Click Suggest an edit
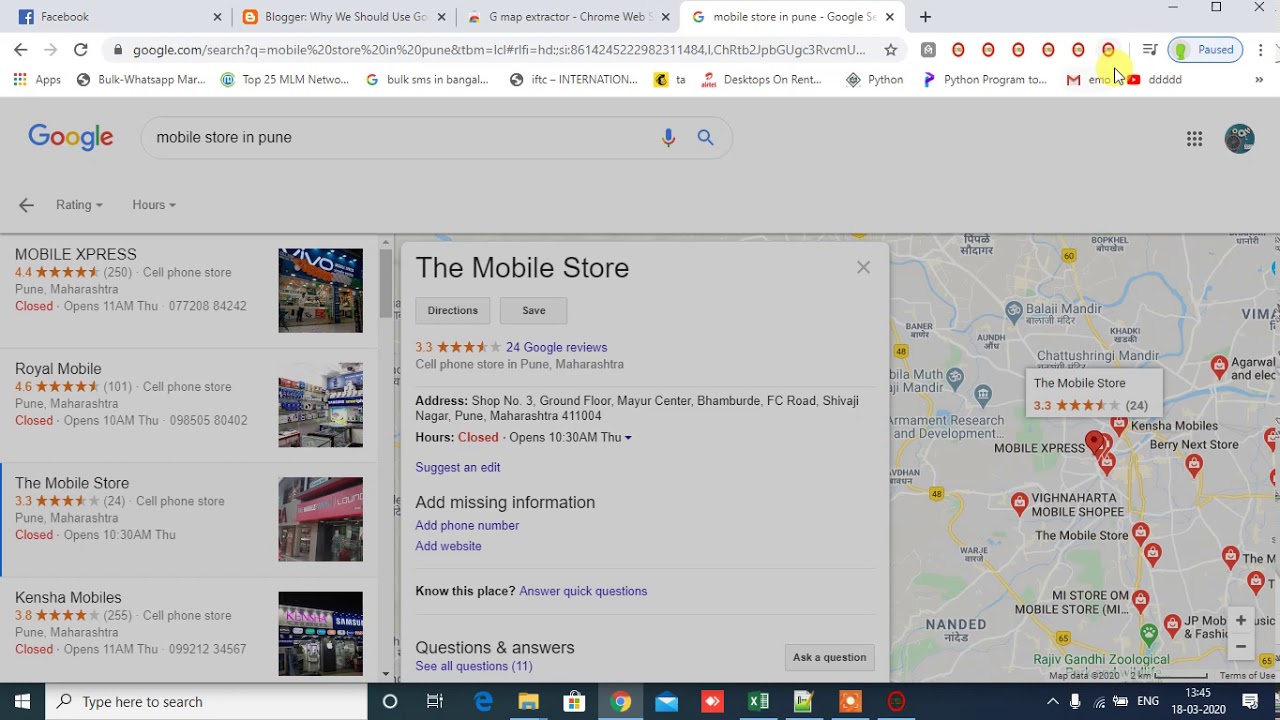 click(458, 467)
